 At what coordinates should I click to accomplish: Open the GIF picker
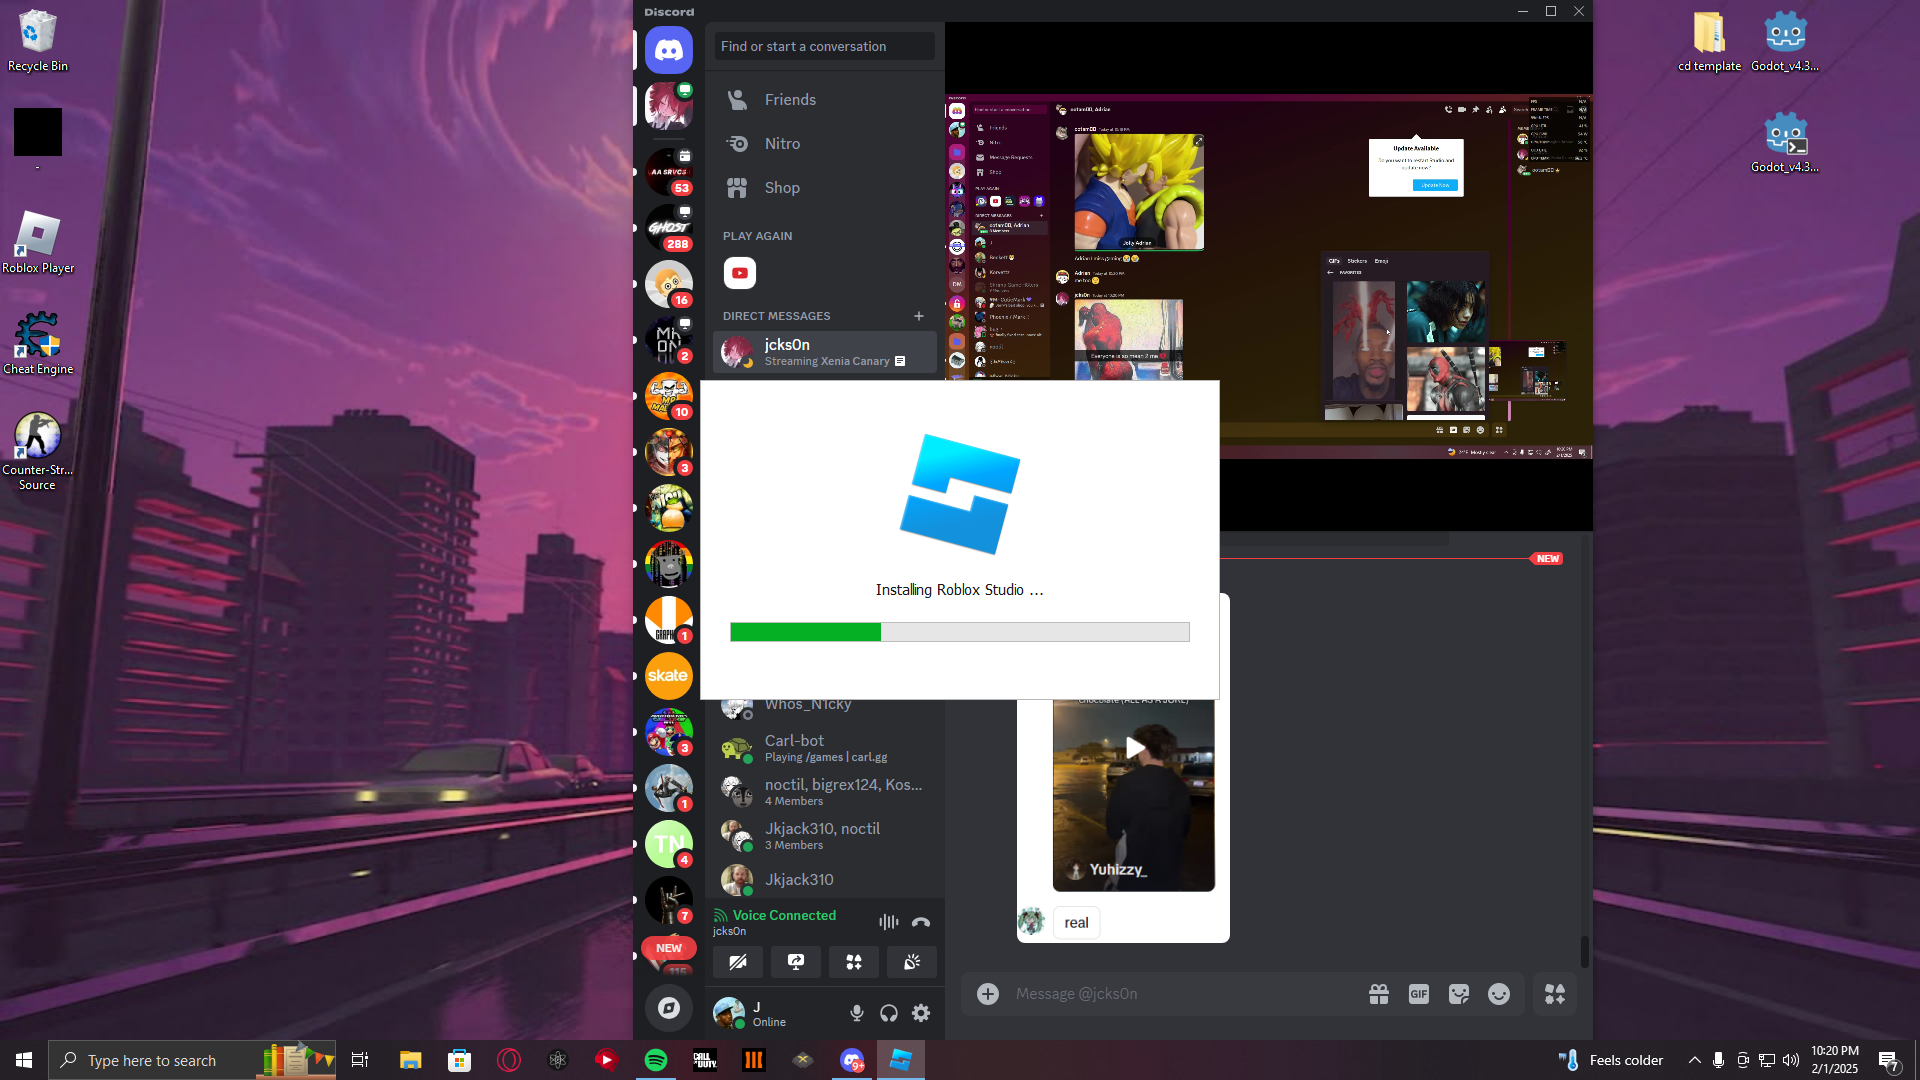[1418, 994]
